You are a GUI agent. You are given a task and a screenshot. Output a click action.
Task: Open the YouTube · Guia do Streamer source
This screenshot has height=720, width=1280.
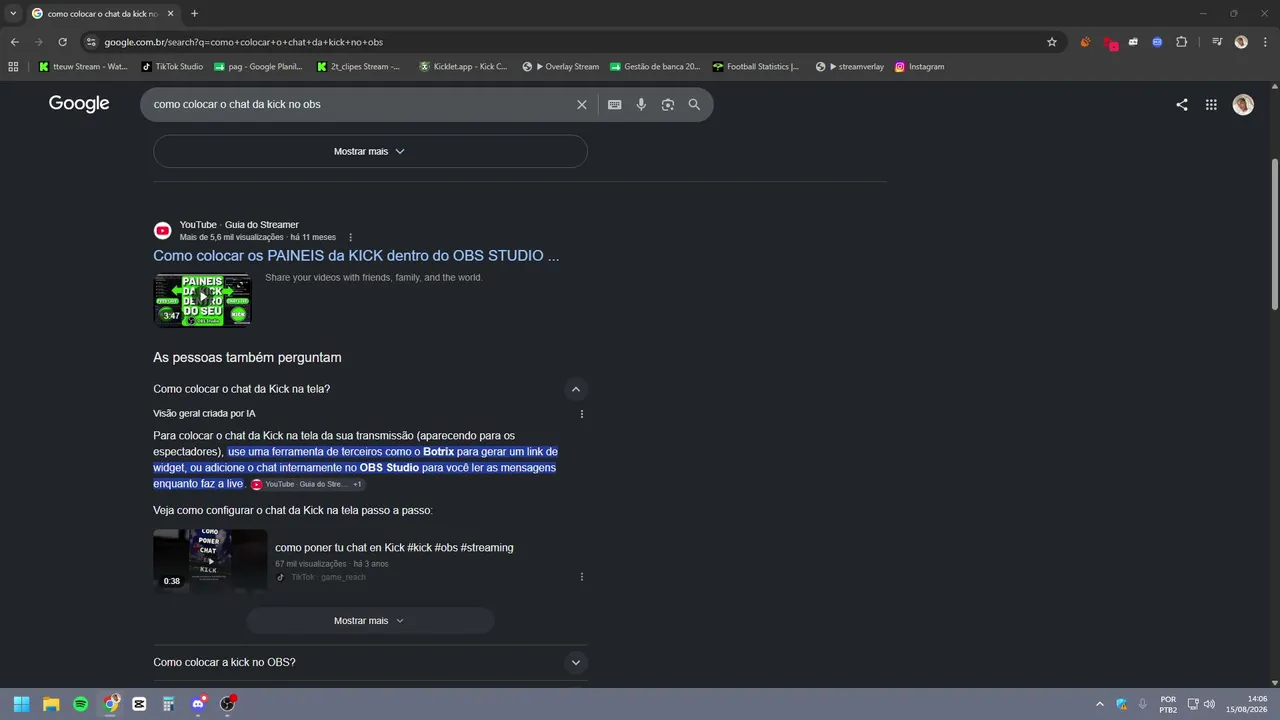tap(239, 225)
